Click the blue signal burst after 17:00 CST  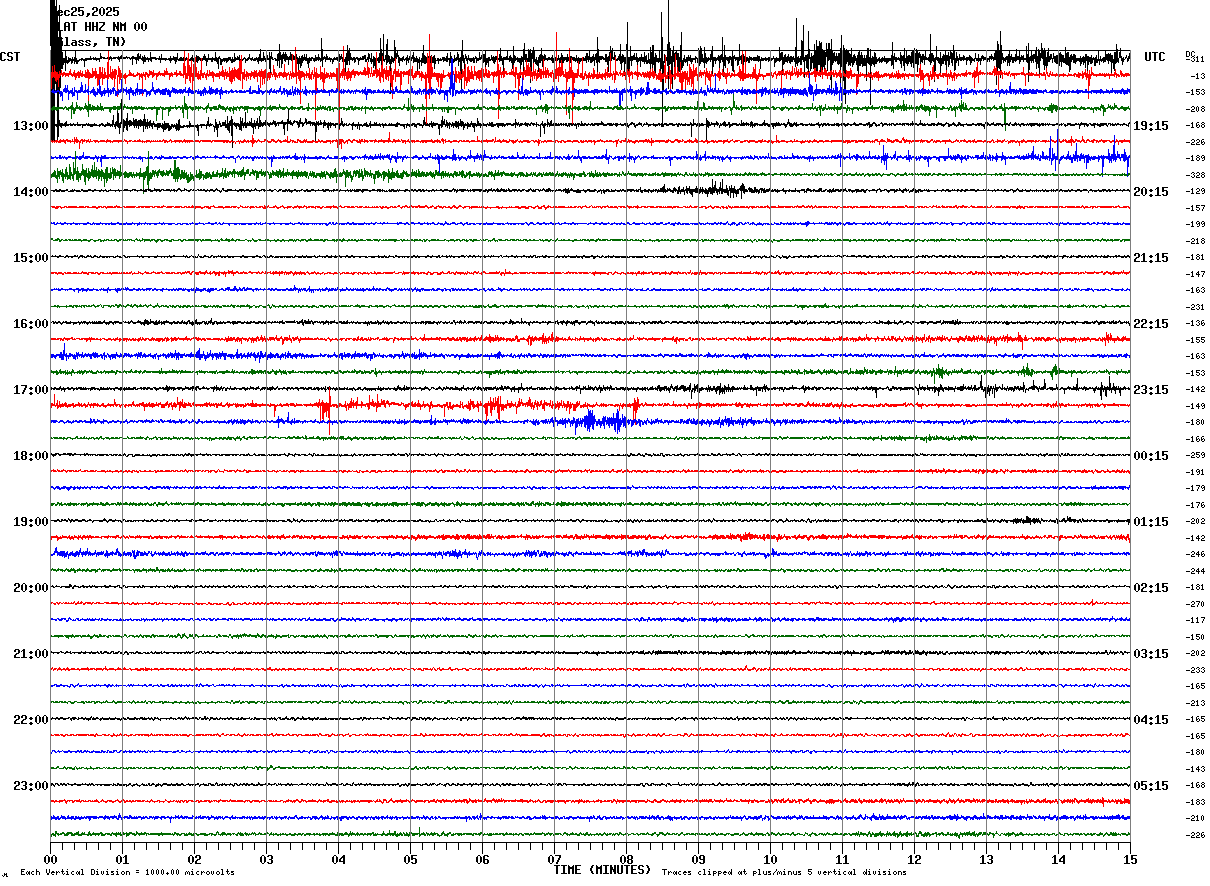pos(600,421)
